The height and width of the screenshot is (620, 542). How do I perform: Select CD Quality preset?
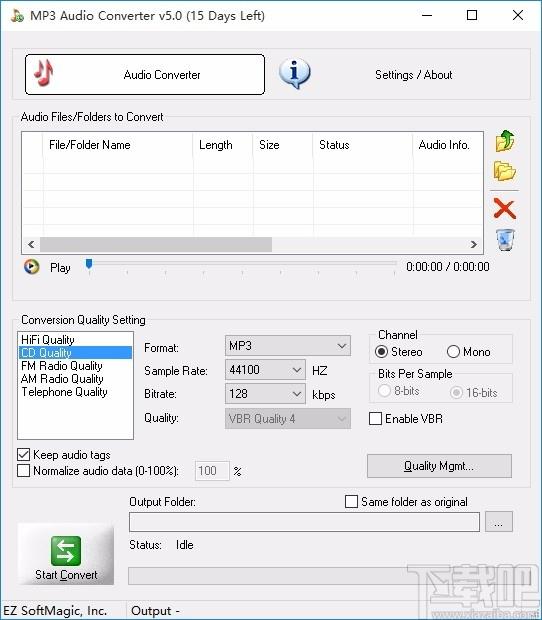[x=75, y=353]
